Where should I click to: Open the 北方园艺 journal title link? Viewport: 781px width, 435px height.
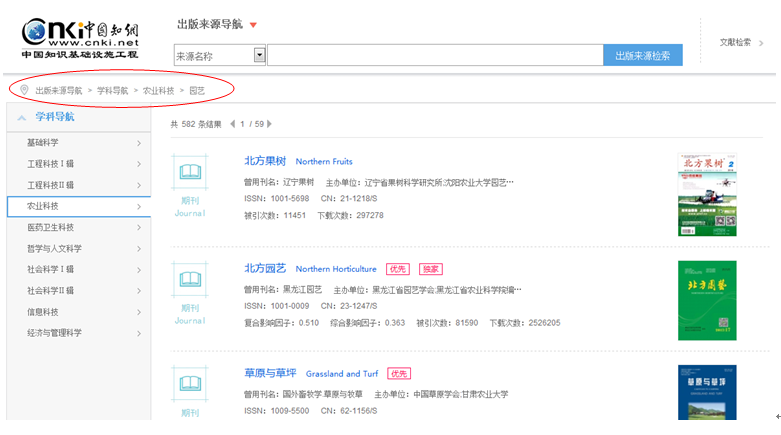tap(265, 268)
